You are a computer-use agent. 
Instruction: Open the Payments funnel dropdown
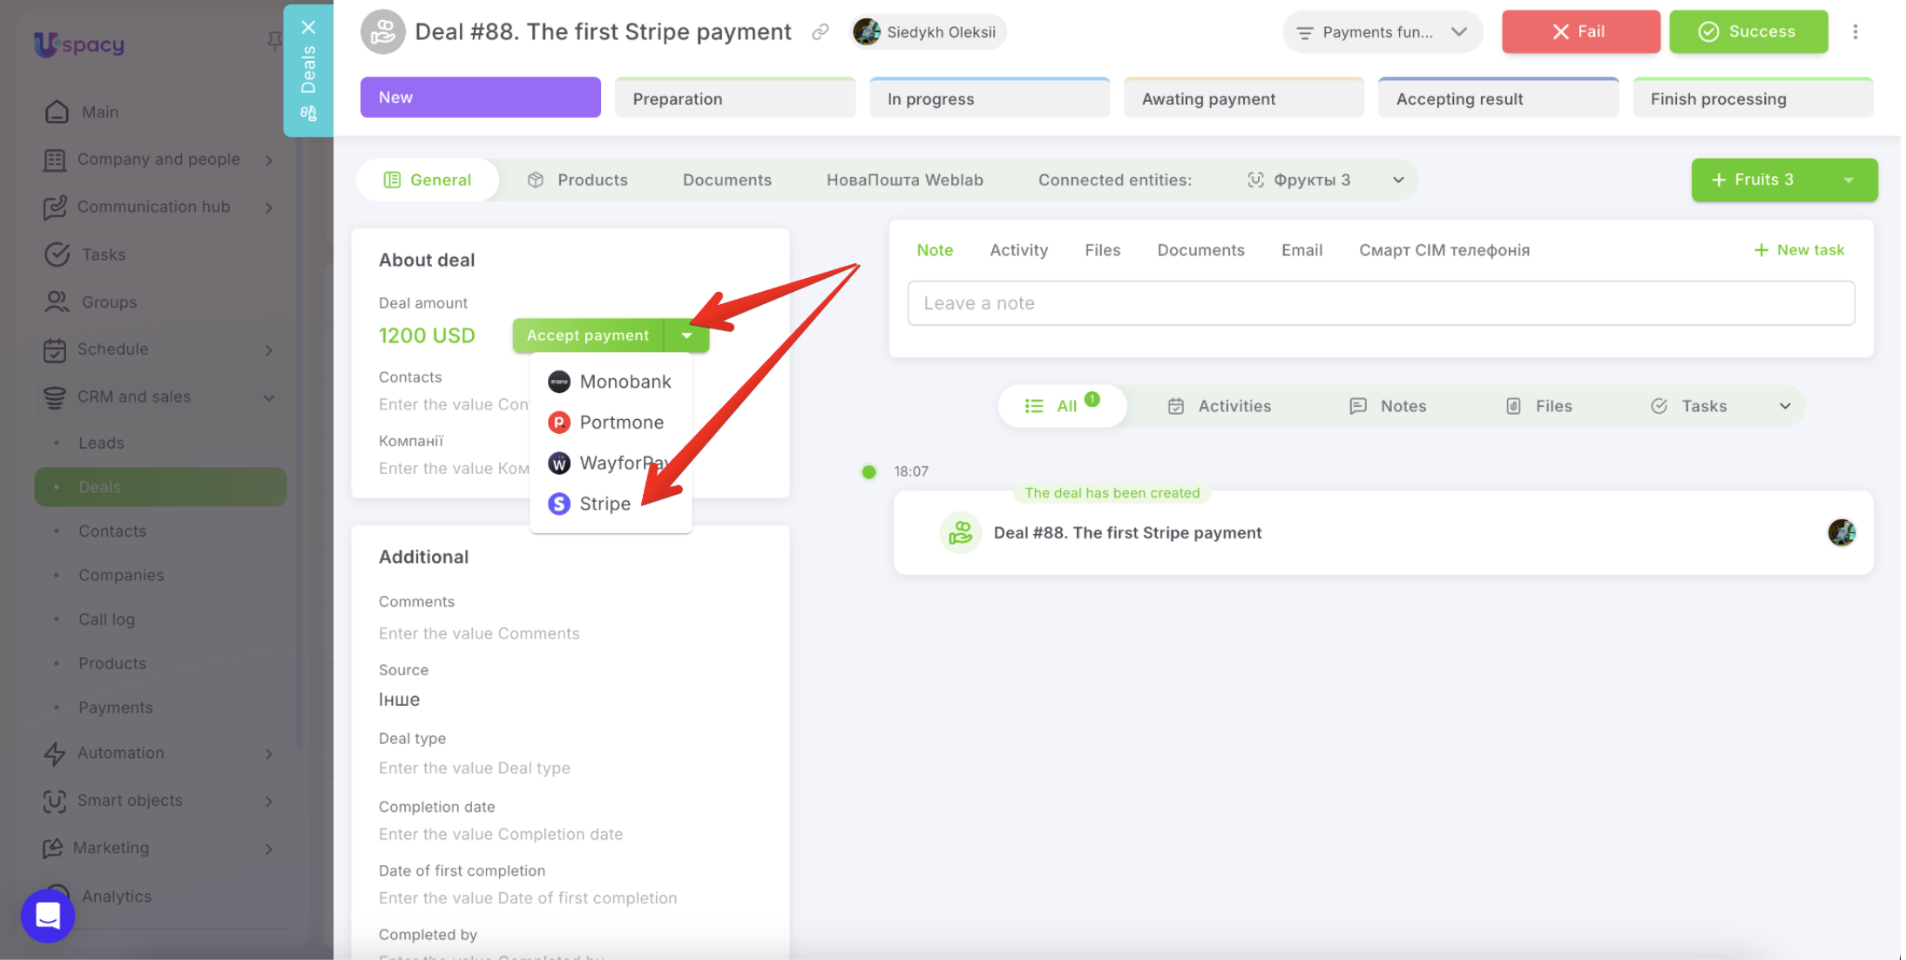coord(1382,32)
